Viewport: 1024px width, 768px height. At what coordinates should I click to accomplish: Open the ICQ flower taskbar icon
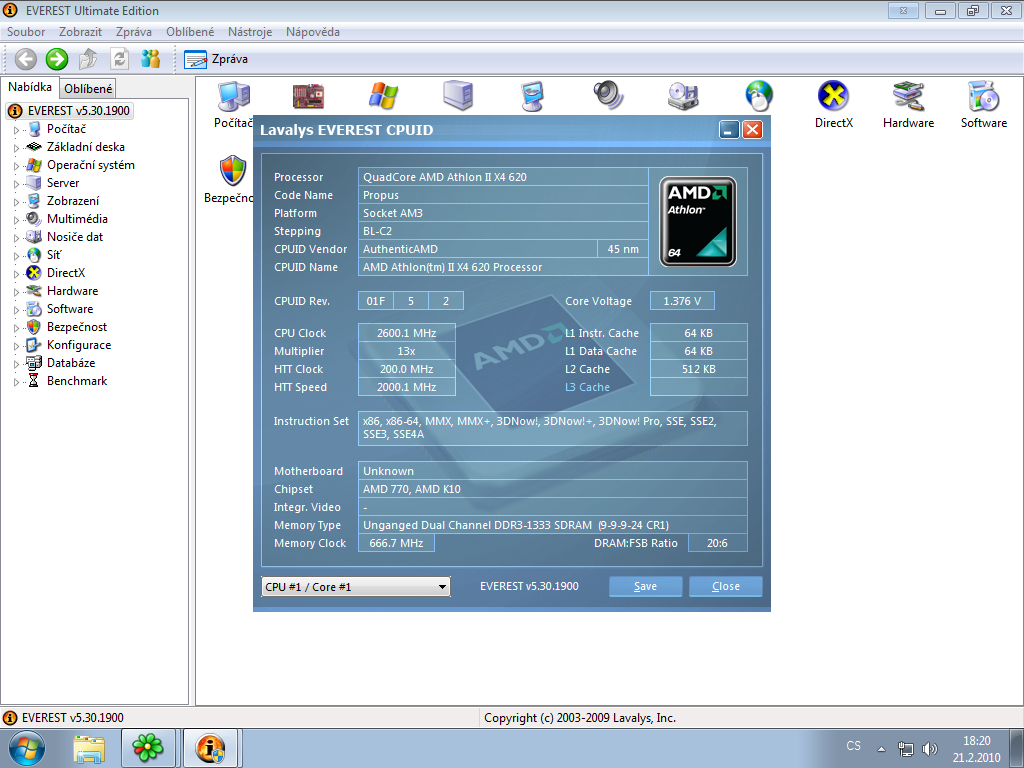click(x=148, y=748)
